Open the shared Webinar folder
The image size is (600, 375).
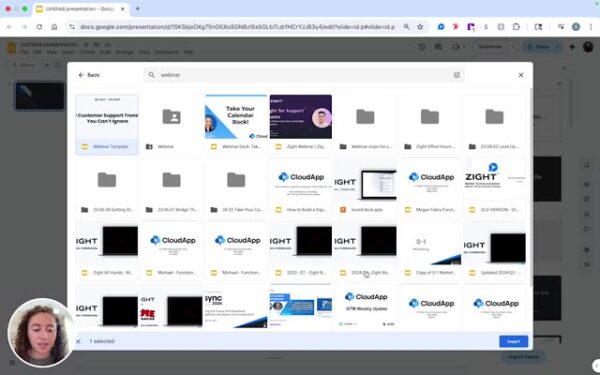pos(171,124)
